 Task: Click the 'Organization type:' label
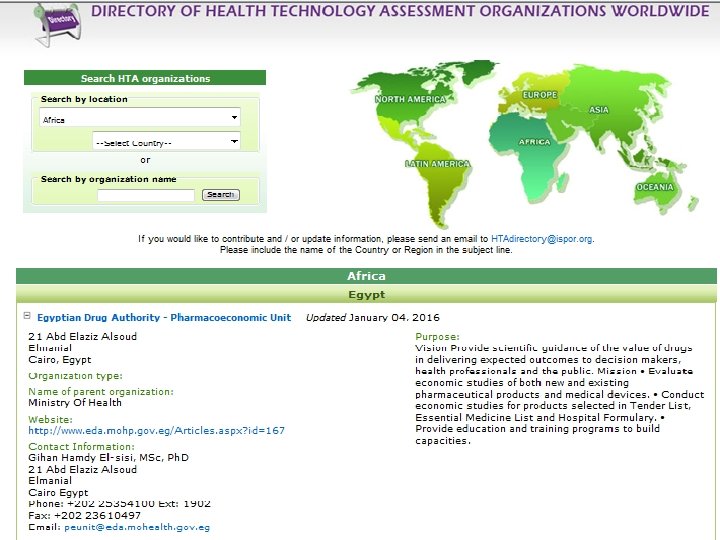tap(75, 376)
